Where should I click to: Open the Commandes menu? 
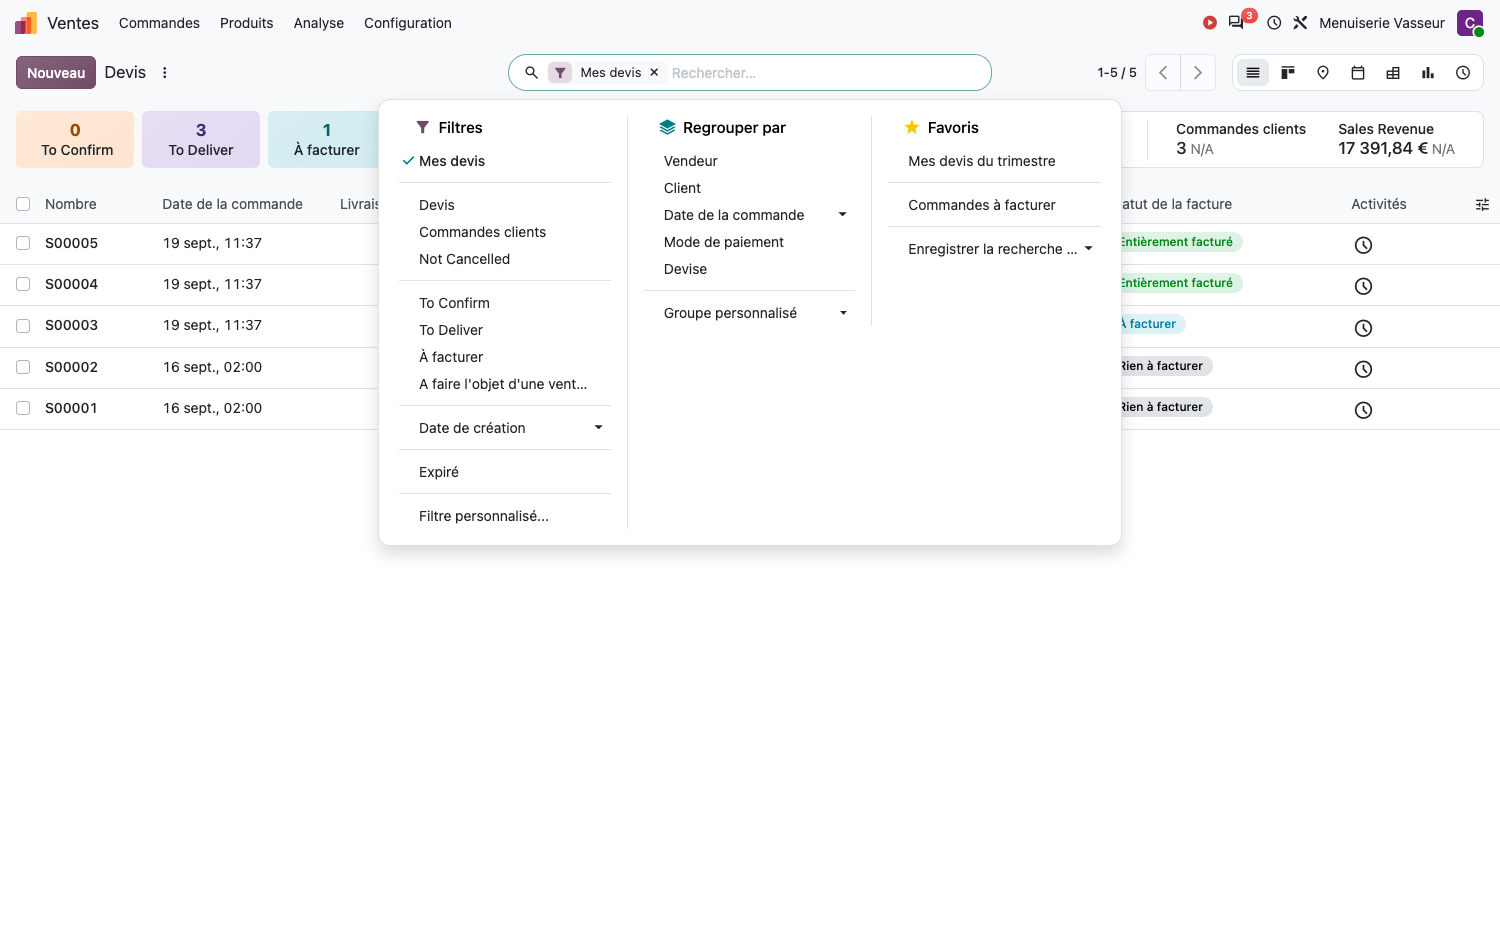coord(159,23)
